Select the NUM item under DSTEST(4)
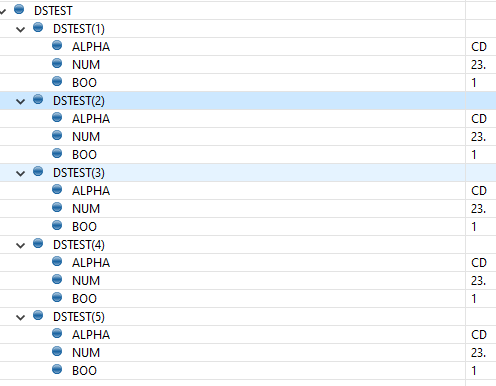 86,281
